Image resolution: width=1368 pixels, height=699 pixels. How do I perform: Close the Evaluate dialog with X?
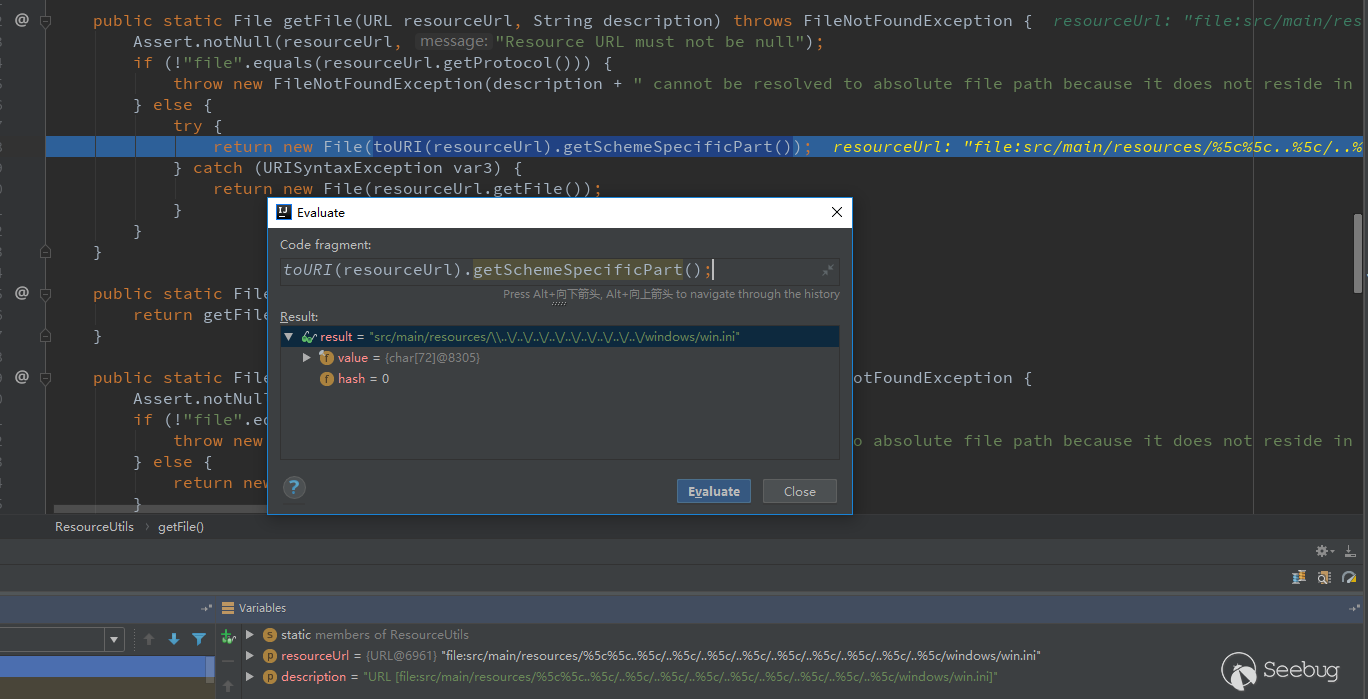click(837, 212)
